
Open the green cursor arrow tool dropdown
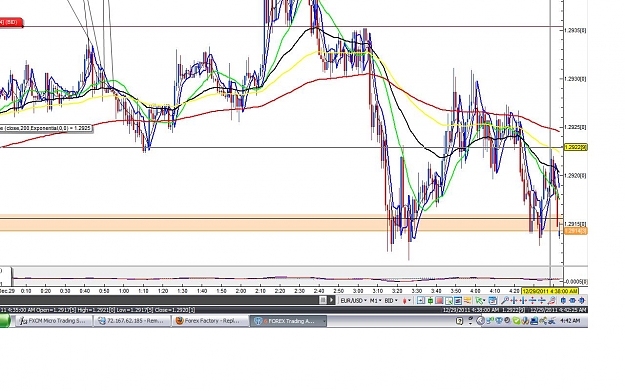click(x=480, y=301)
